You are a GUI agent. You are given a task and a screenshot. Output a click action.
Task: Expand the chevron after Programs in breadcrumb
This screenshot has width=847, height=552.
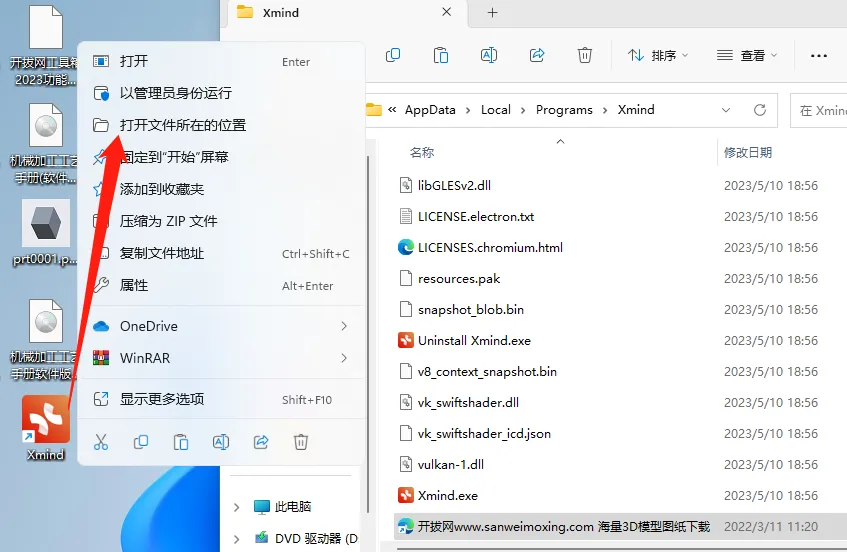coord(605,110)
